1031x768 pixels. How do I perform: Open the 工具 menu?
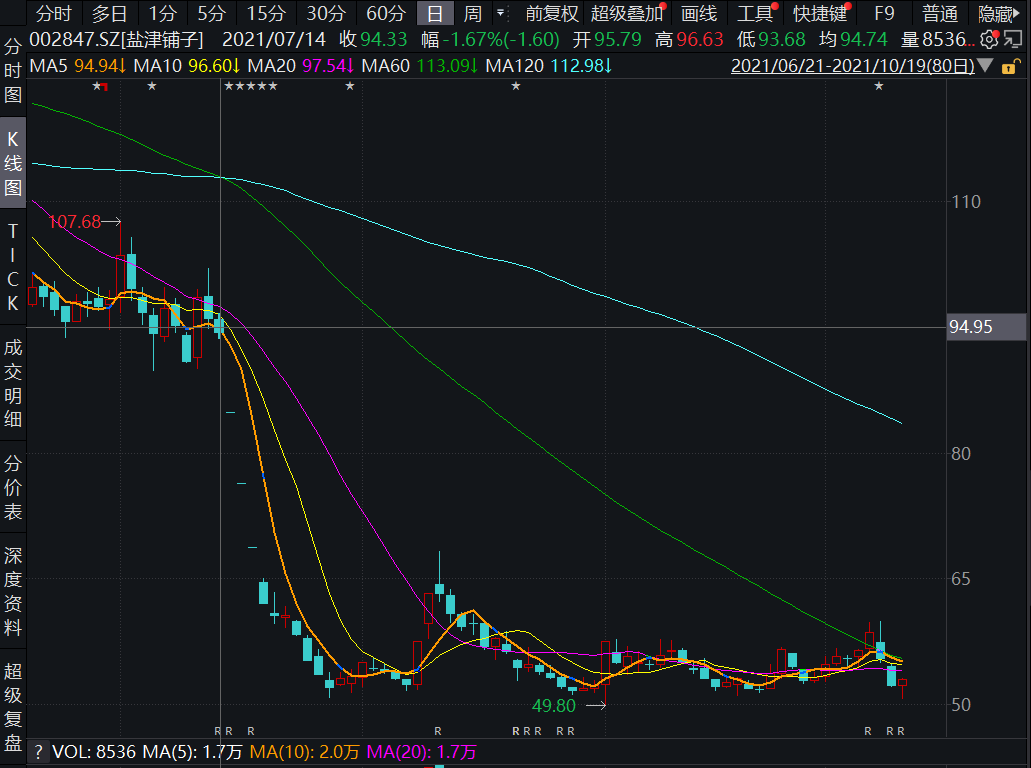(755, 14)
